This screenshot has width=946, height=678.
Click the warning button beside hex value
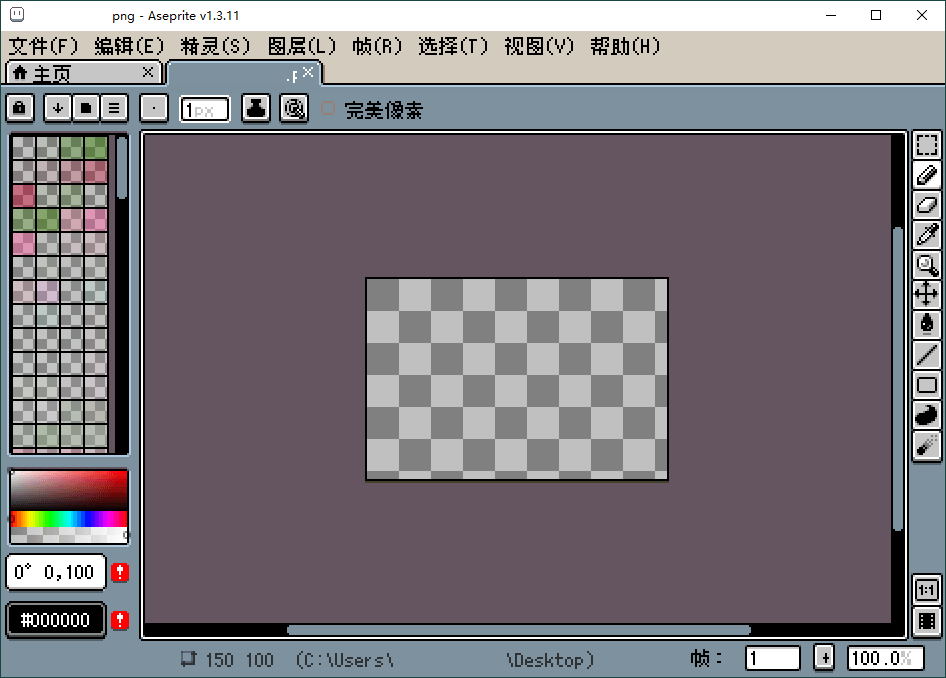tap(119, 620)
